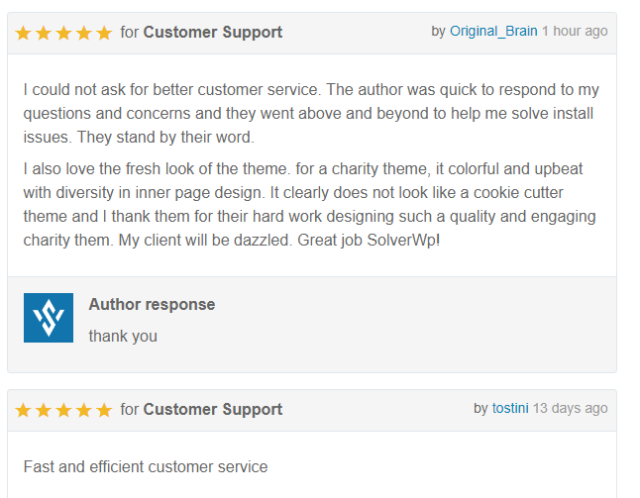
Task: Open the tostini user profile link
Action: click(510, 408)
